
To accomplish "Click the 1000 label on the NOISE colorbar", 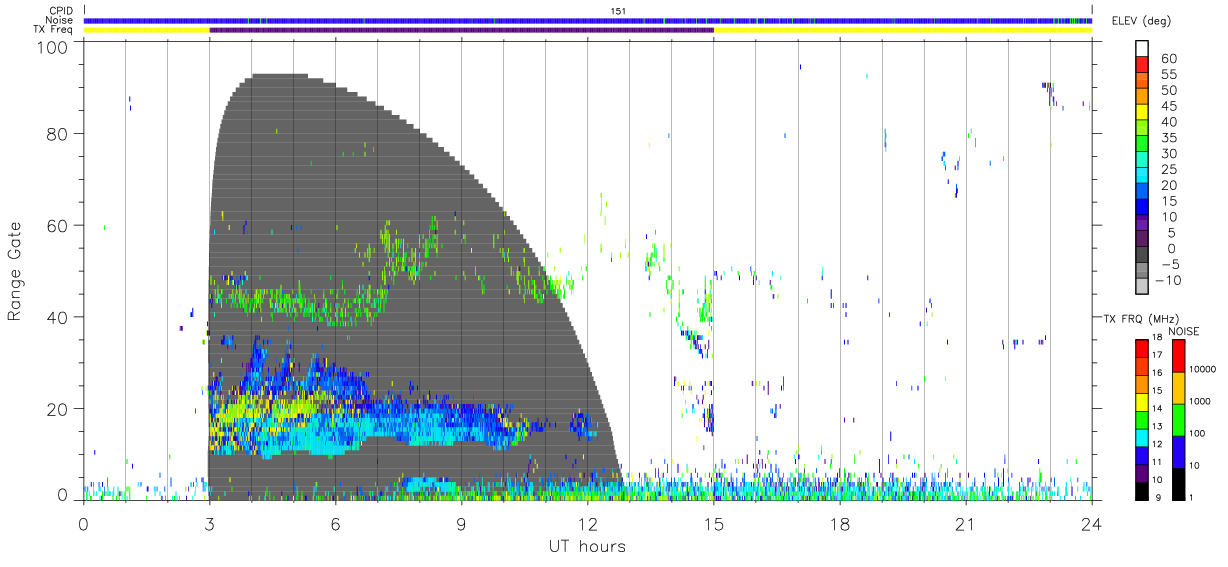I will coord(1199,401).
